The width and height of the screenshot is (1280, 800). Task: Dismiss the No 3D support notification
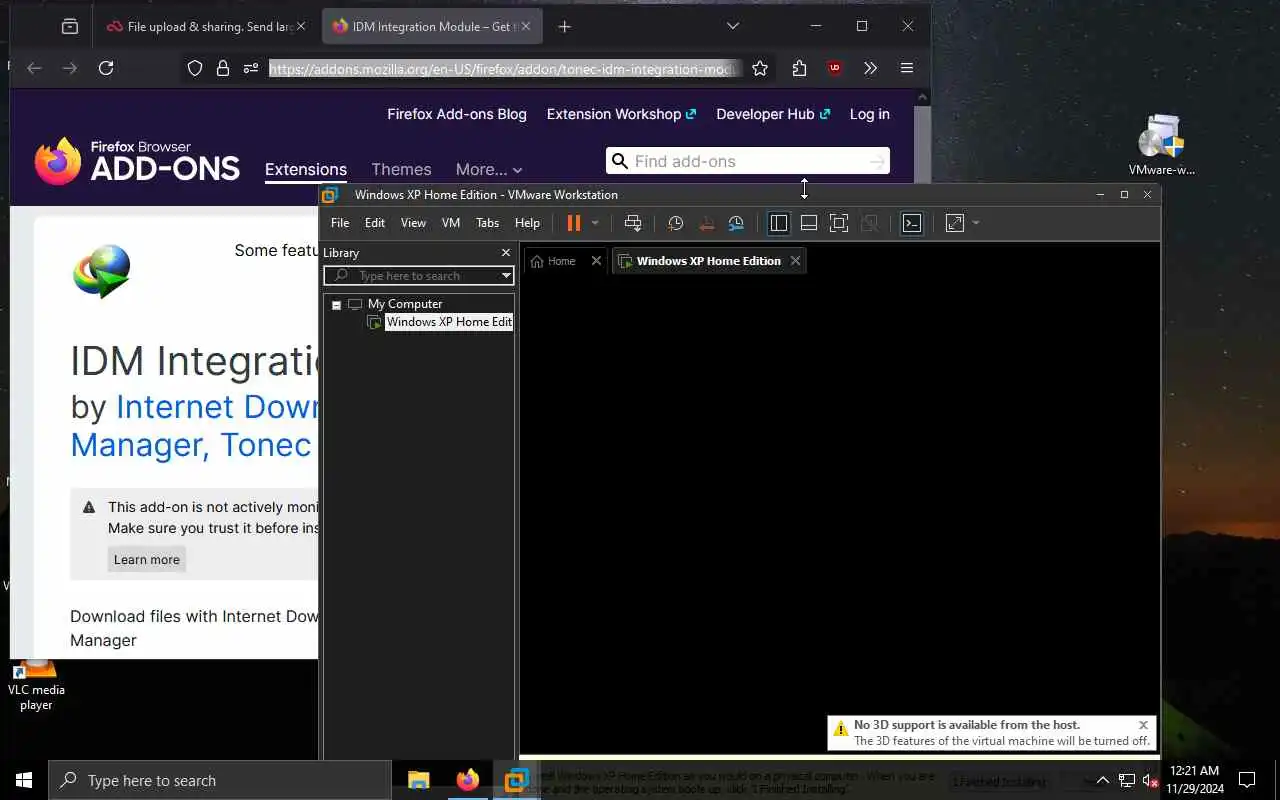1143,725
